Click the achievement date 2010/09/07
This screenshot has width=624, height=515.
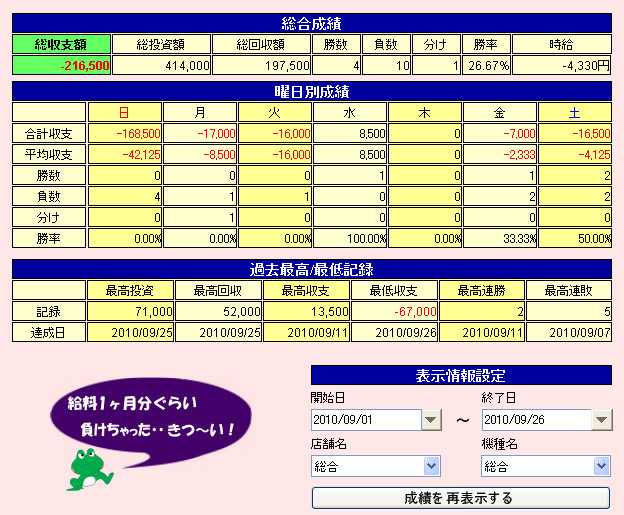pos(569,332)
